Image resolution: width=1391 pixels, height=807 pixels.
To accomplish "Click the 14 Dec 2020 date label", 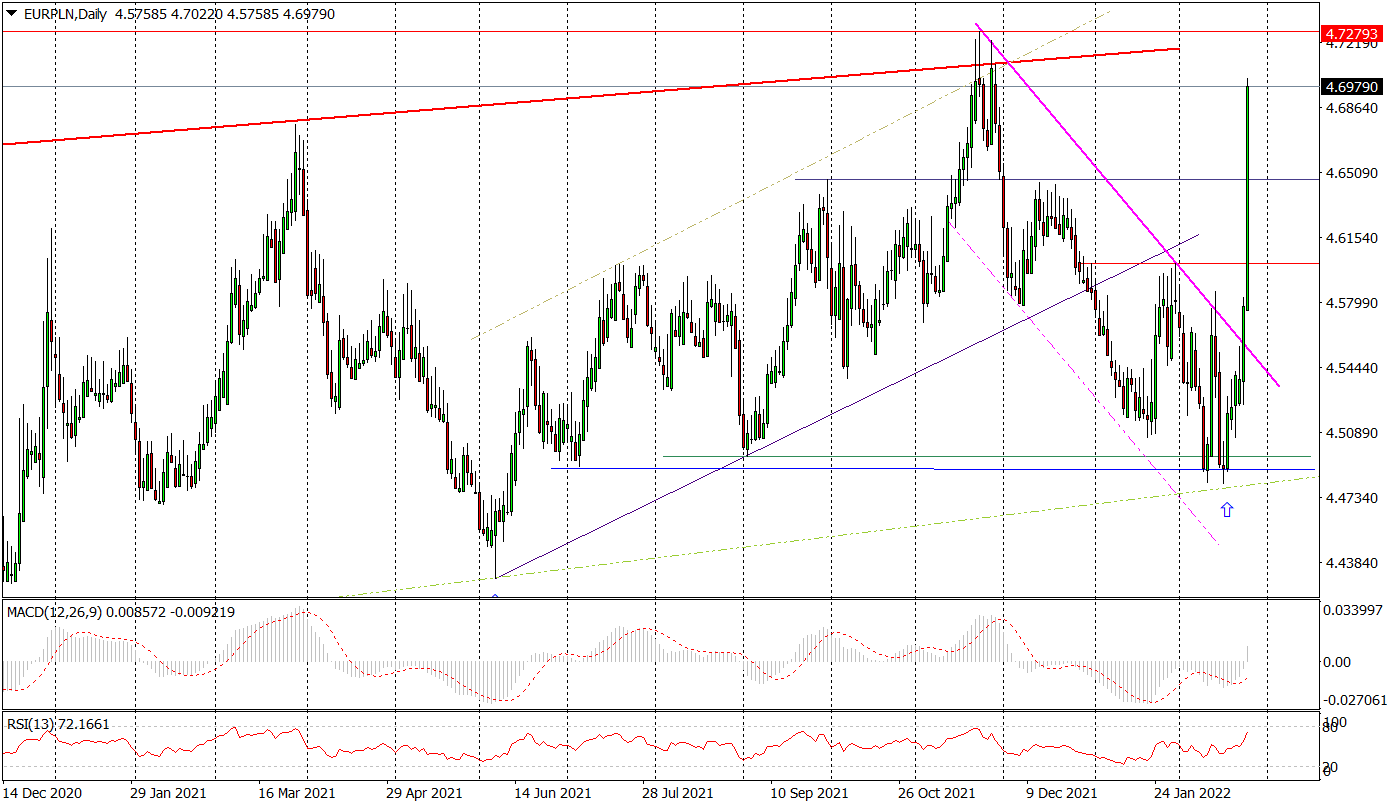I will click(x=43, y=793).
